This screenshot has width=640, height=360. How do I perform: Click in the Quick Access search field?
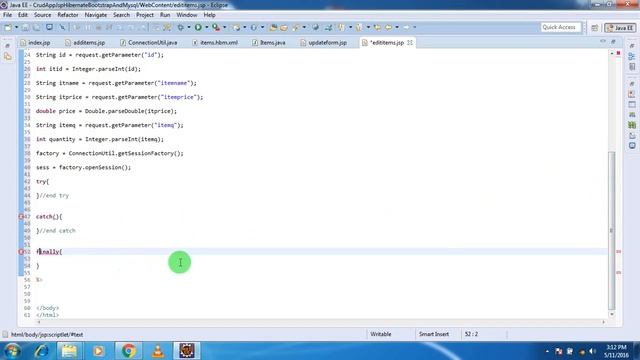560,27
